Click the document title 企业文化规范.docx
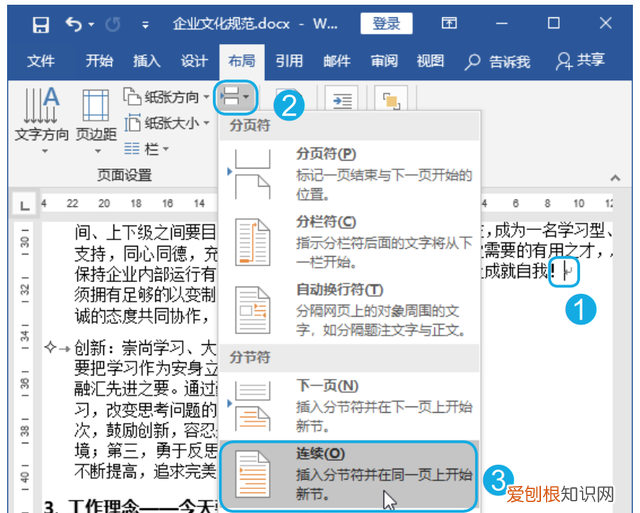 pos(231,24)
